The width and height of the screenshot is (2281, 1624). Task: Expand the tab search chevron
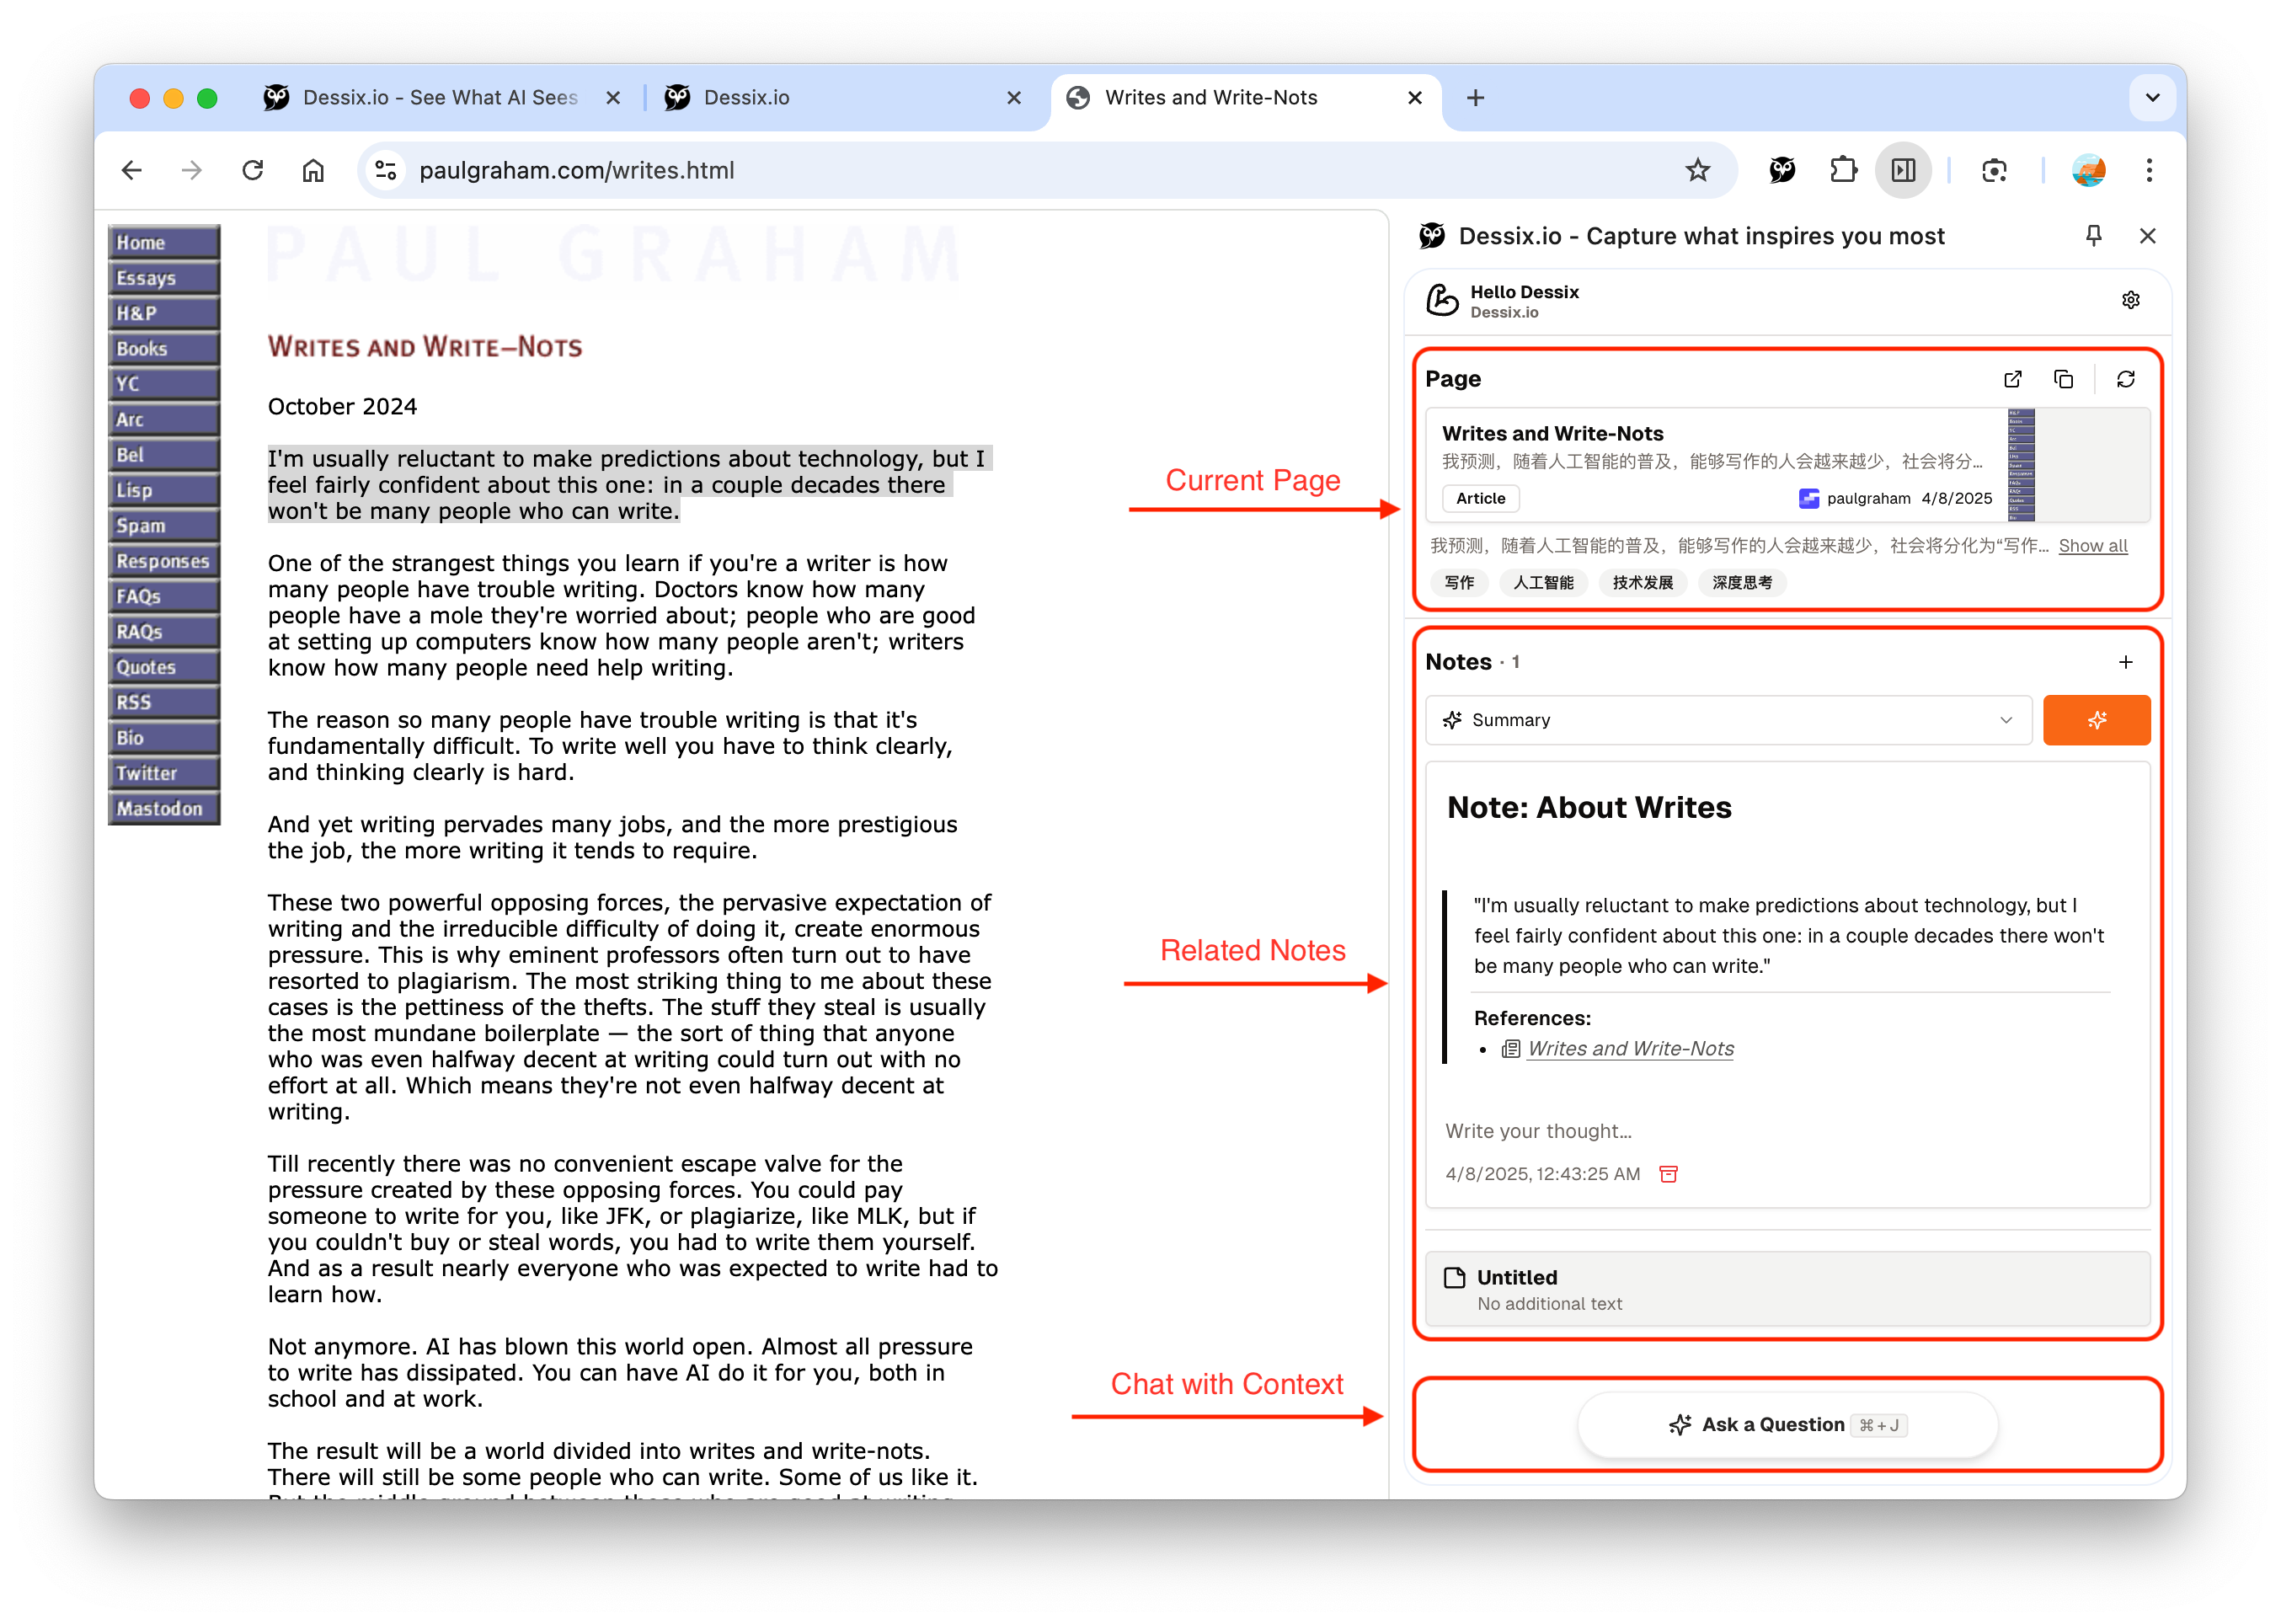[2152, 98]
